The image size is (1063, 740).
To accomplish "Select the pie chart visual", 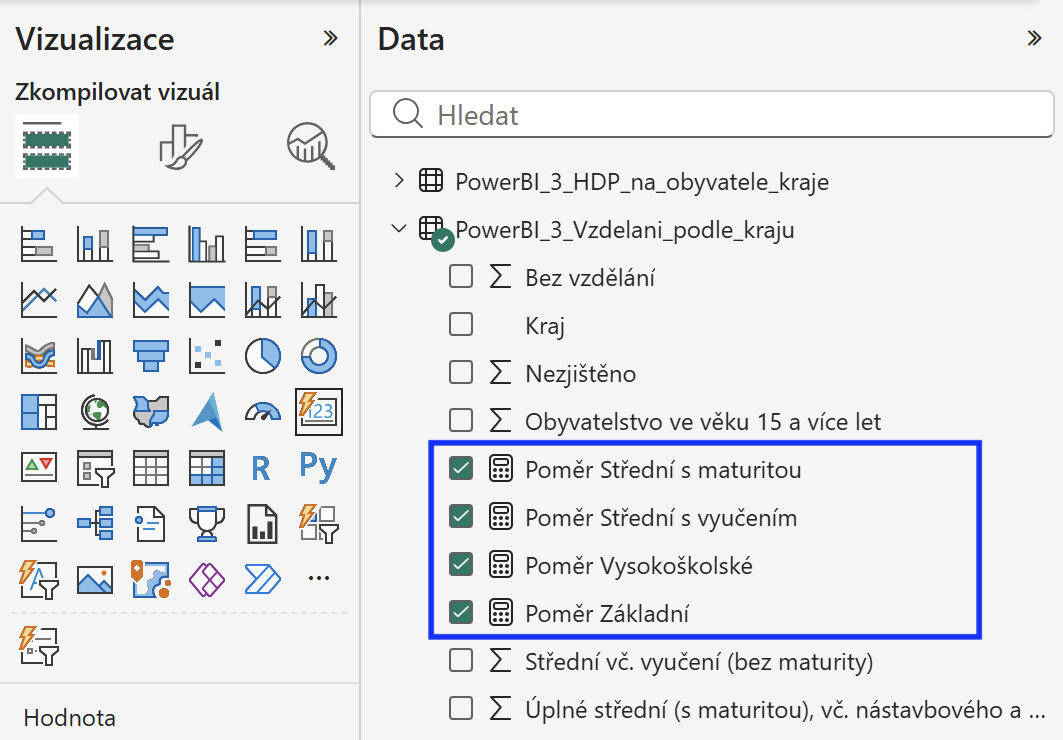I will pos(262,356).
